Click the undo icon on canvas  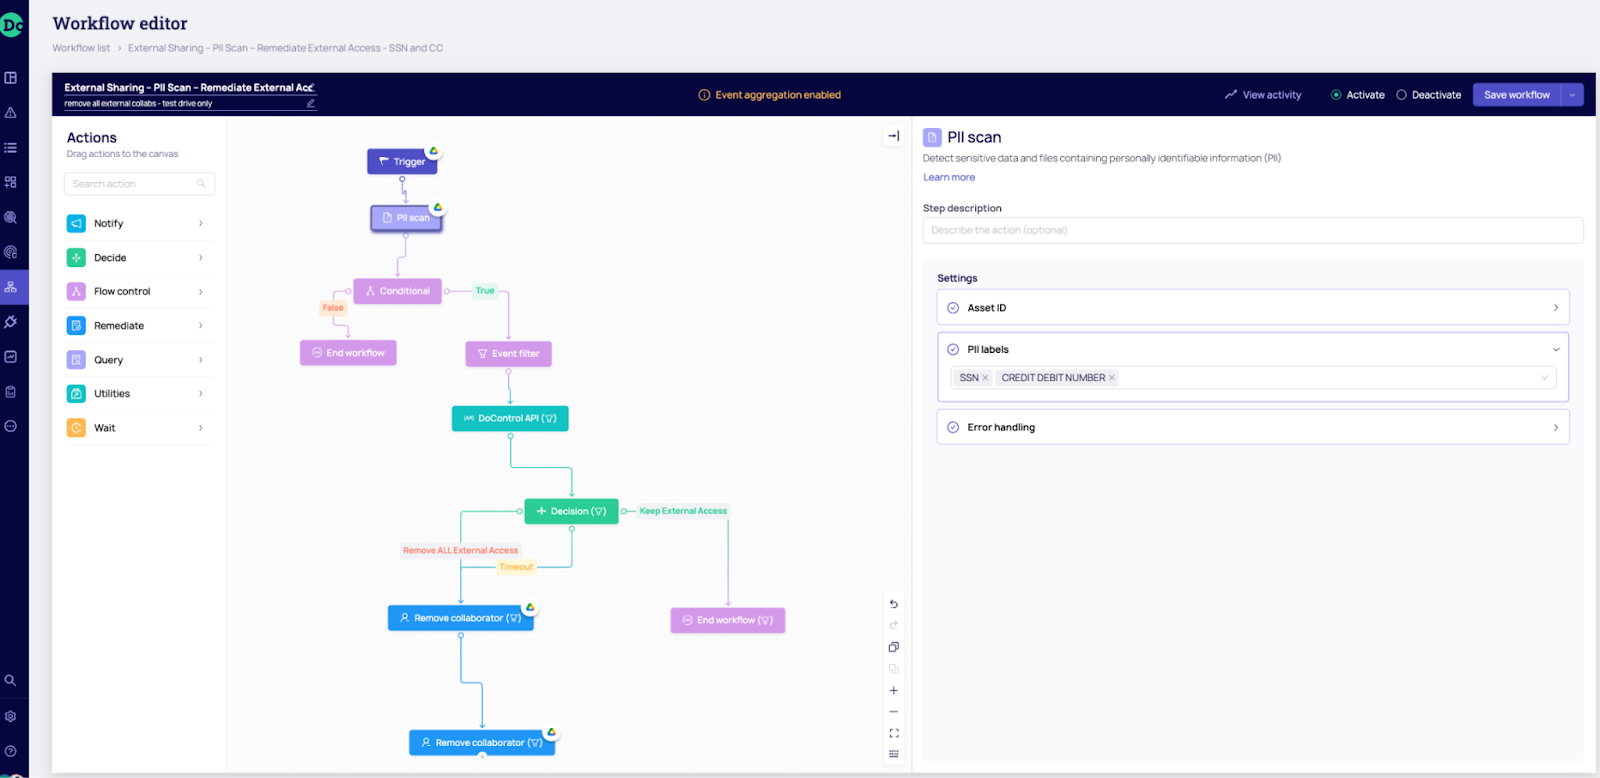click(x=894, y=604)
